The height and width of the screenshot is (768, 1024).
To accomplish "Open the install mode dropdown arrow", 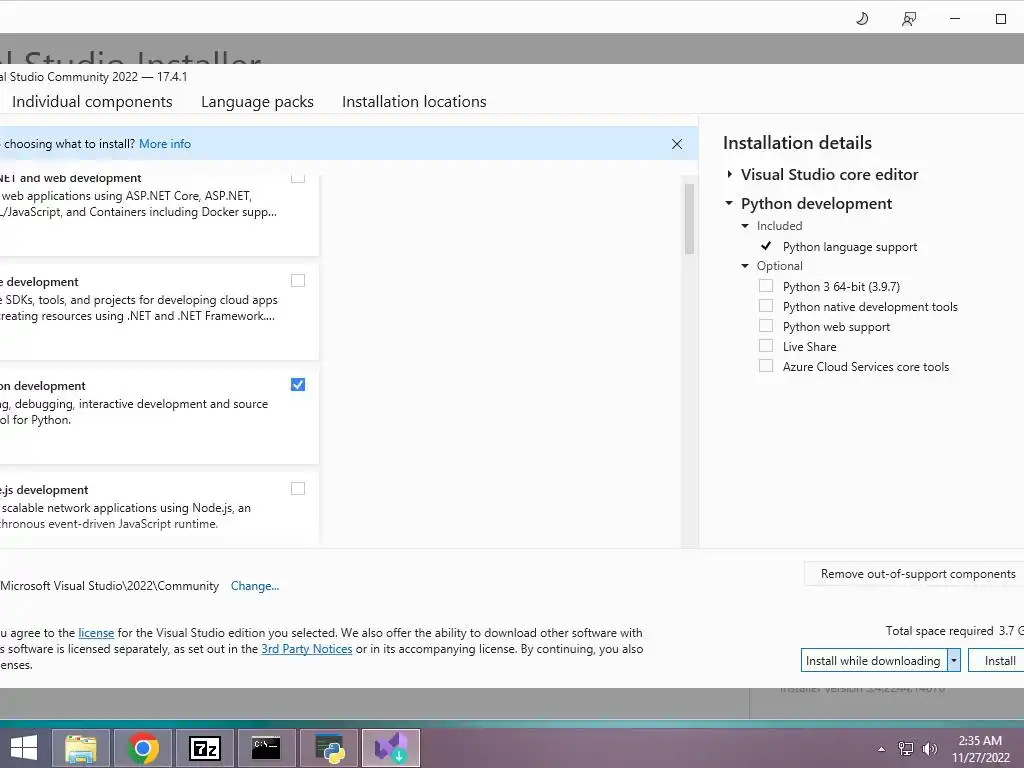I will [953, 660].
